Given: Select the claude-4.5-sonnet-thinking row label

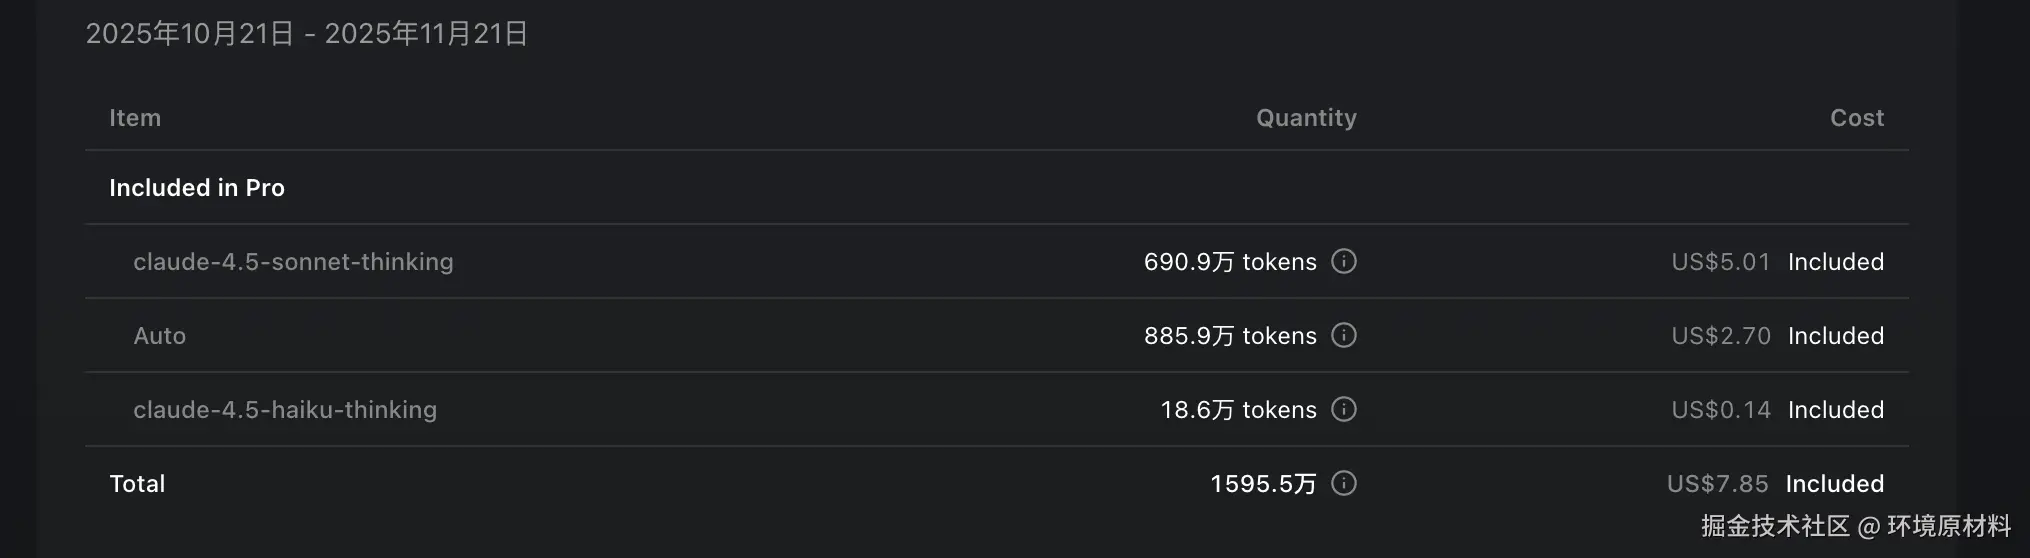Looking at the screenshot, I should (293, 262).
